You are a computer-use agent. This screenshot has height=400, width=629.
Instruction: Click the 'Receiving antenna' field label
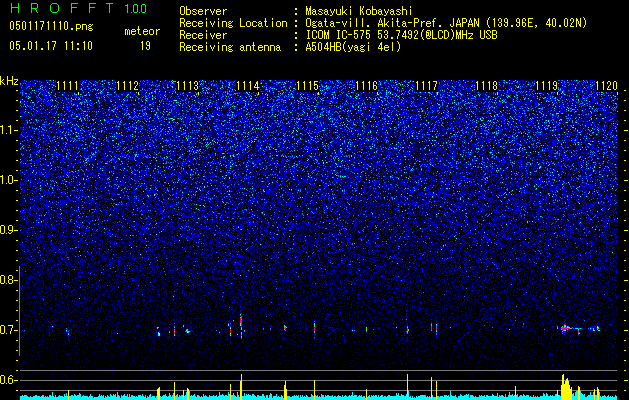click(230, 47)
